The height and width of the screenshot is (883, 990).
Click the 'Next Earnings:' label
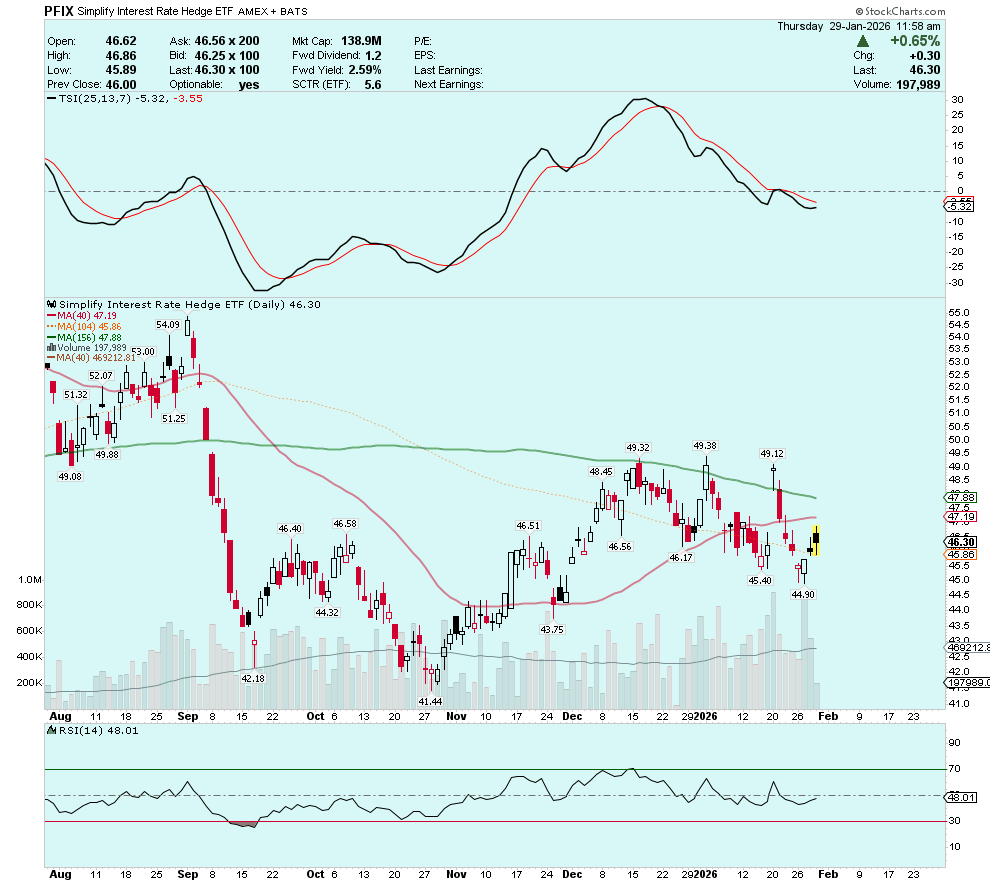(x=449, y=85)
